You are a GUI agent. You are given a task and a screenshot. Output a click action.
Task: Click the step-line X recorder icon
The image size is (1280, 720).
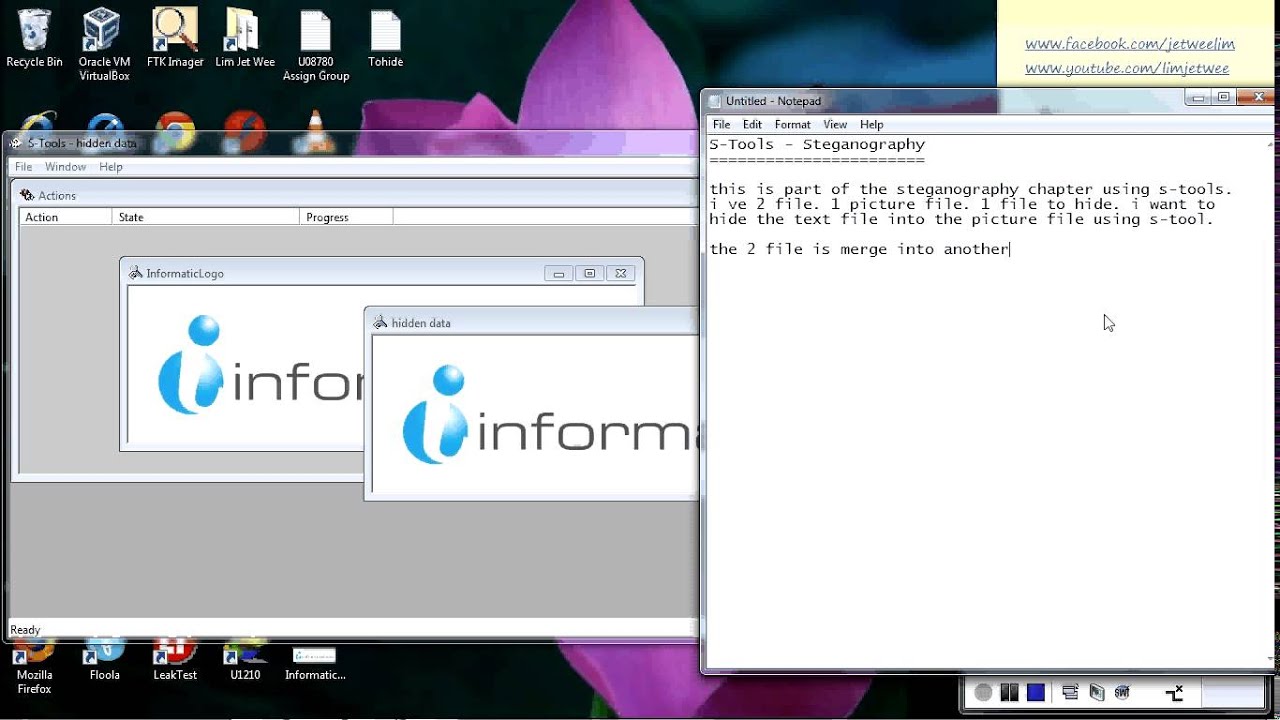coord(1175,692)
